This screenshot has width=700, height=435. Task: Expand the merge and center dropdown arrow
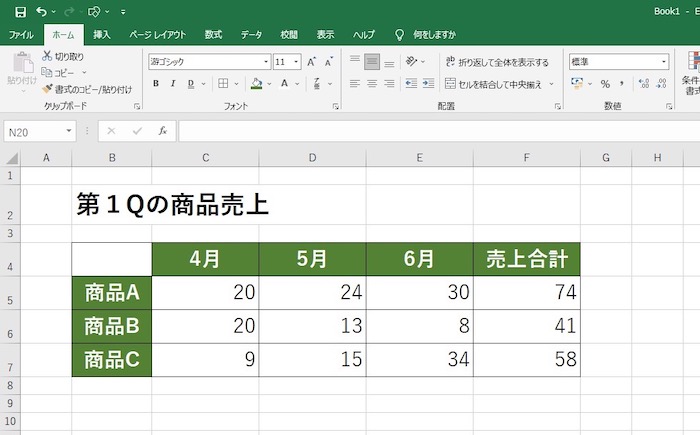pos(552,84)
